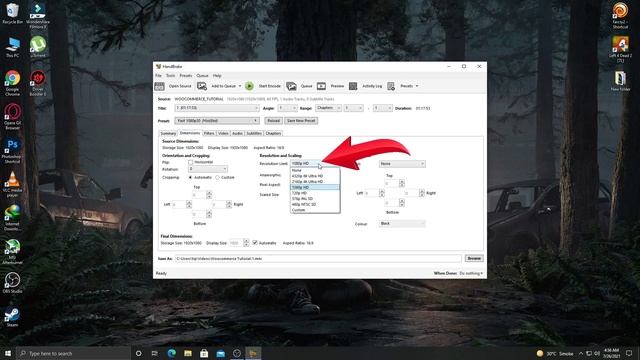Open New folder on the desktop

pyautogui.click(x=620, y=81)
